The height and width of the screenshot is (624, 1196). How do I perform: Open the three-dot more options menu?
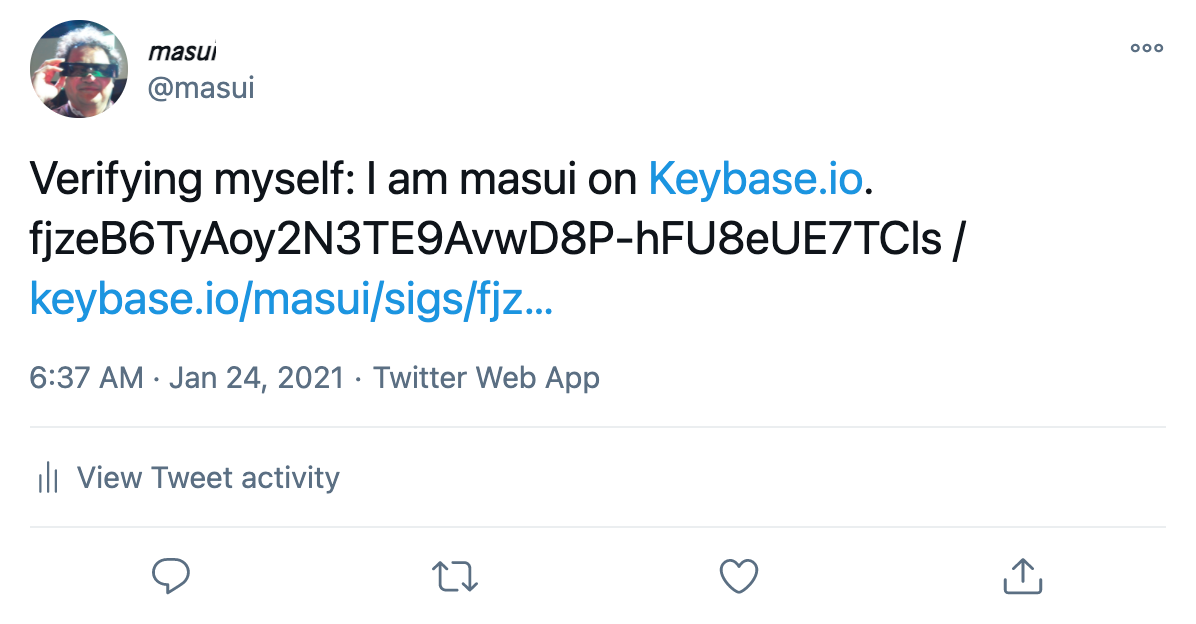coord(1146,47)
